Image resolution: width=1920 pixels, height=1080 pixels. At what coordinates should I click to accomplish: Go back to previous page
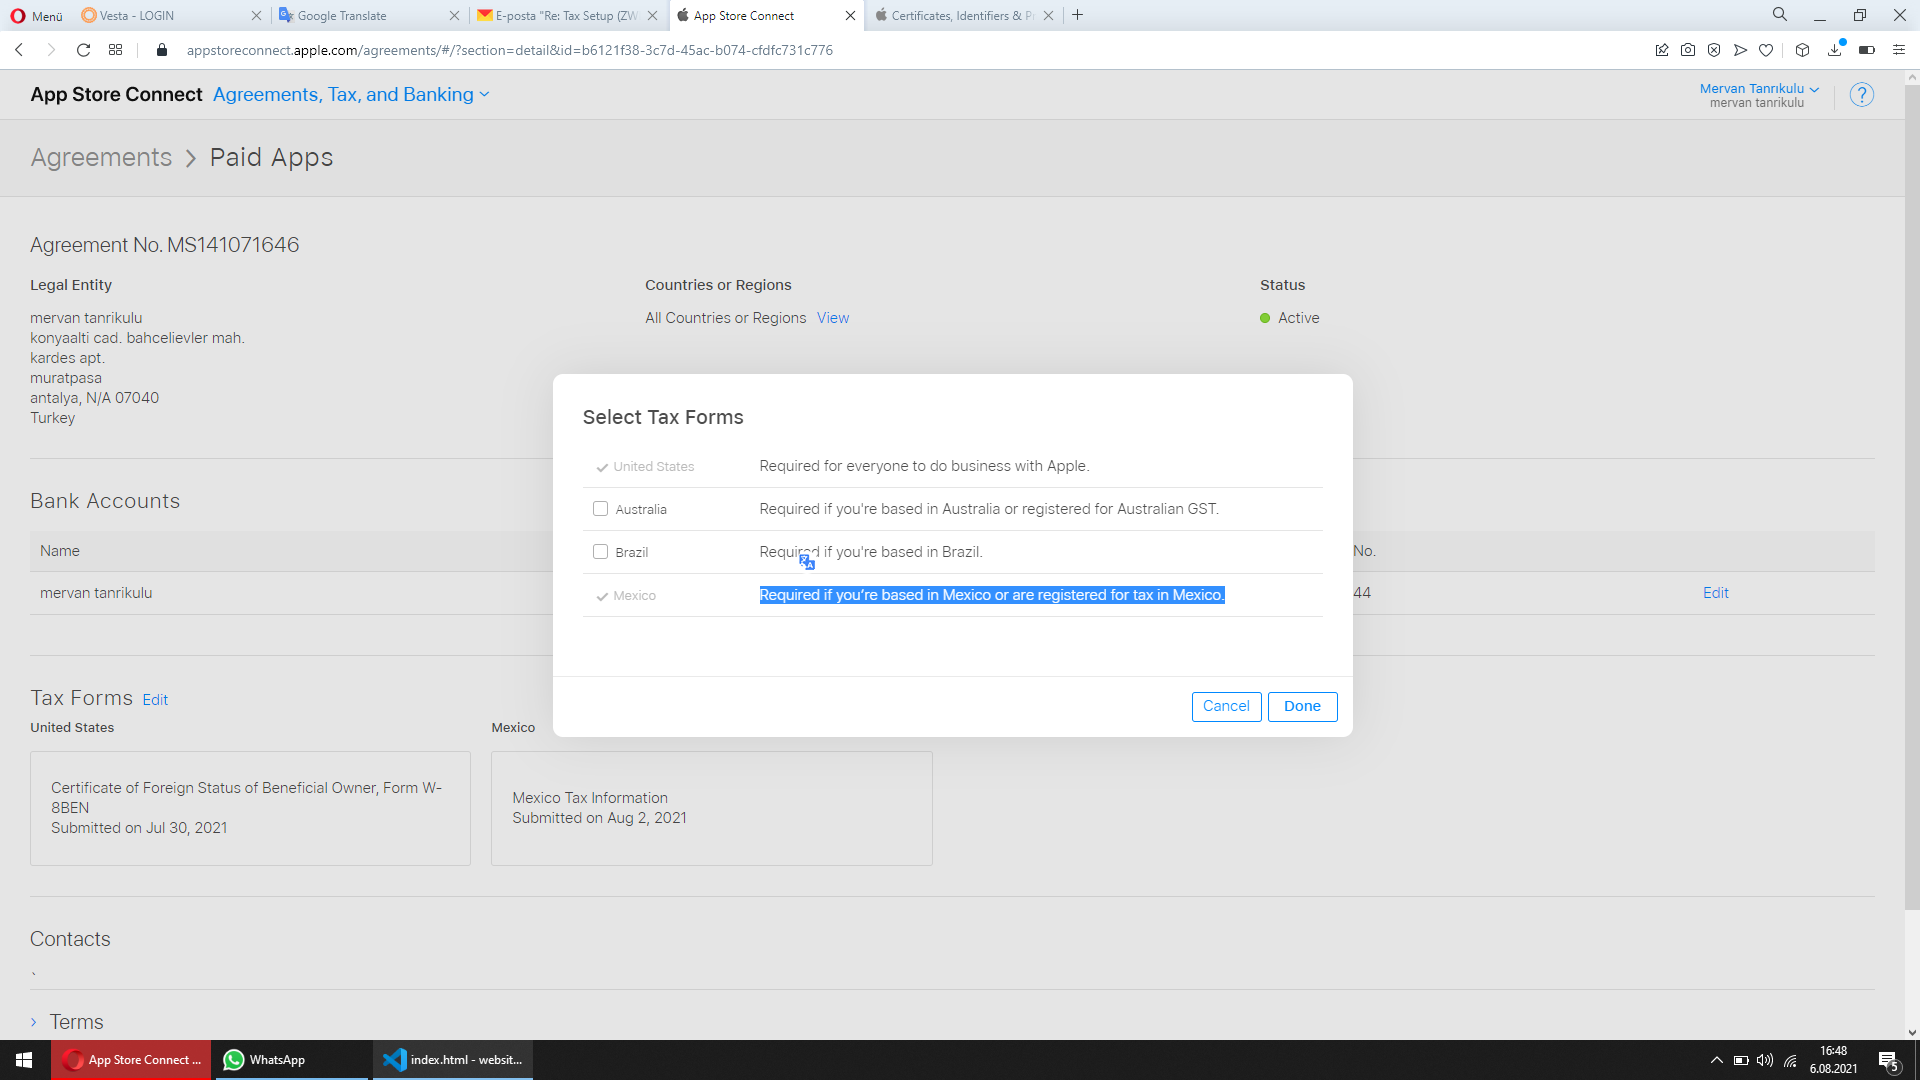19,50
